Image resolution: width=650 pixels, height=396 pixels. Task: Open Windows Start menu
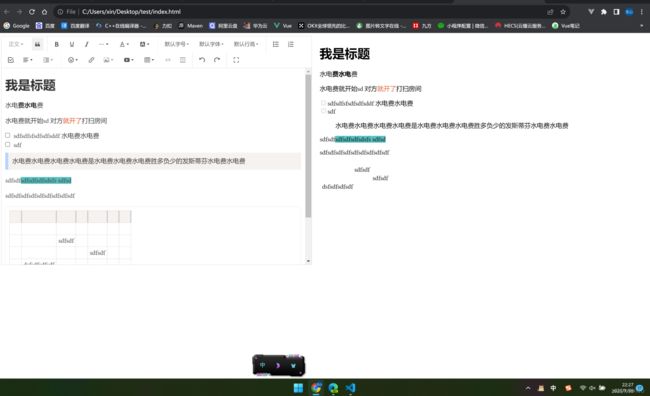pyautogui.click(x=298, y=388)
